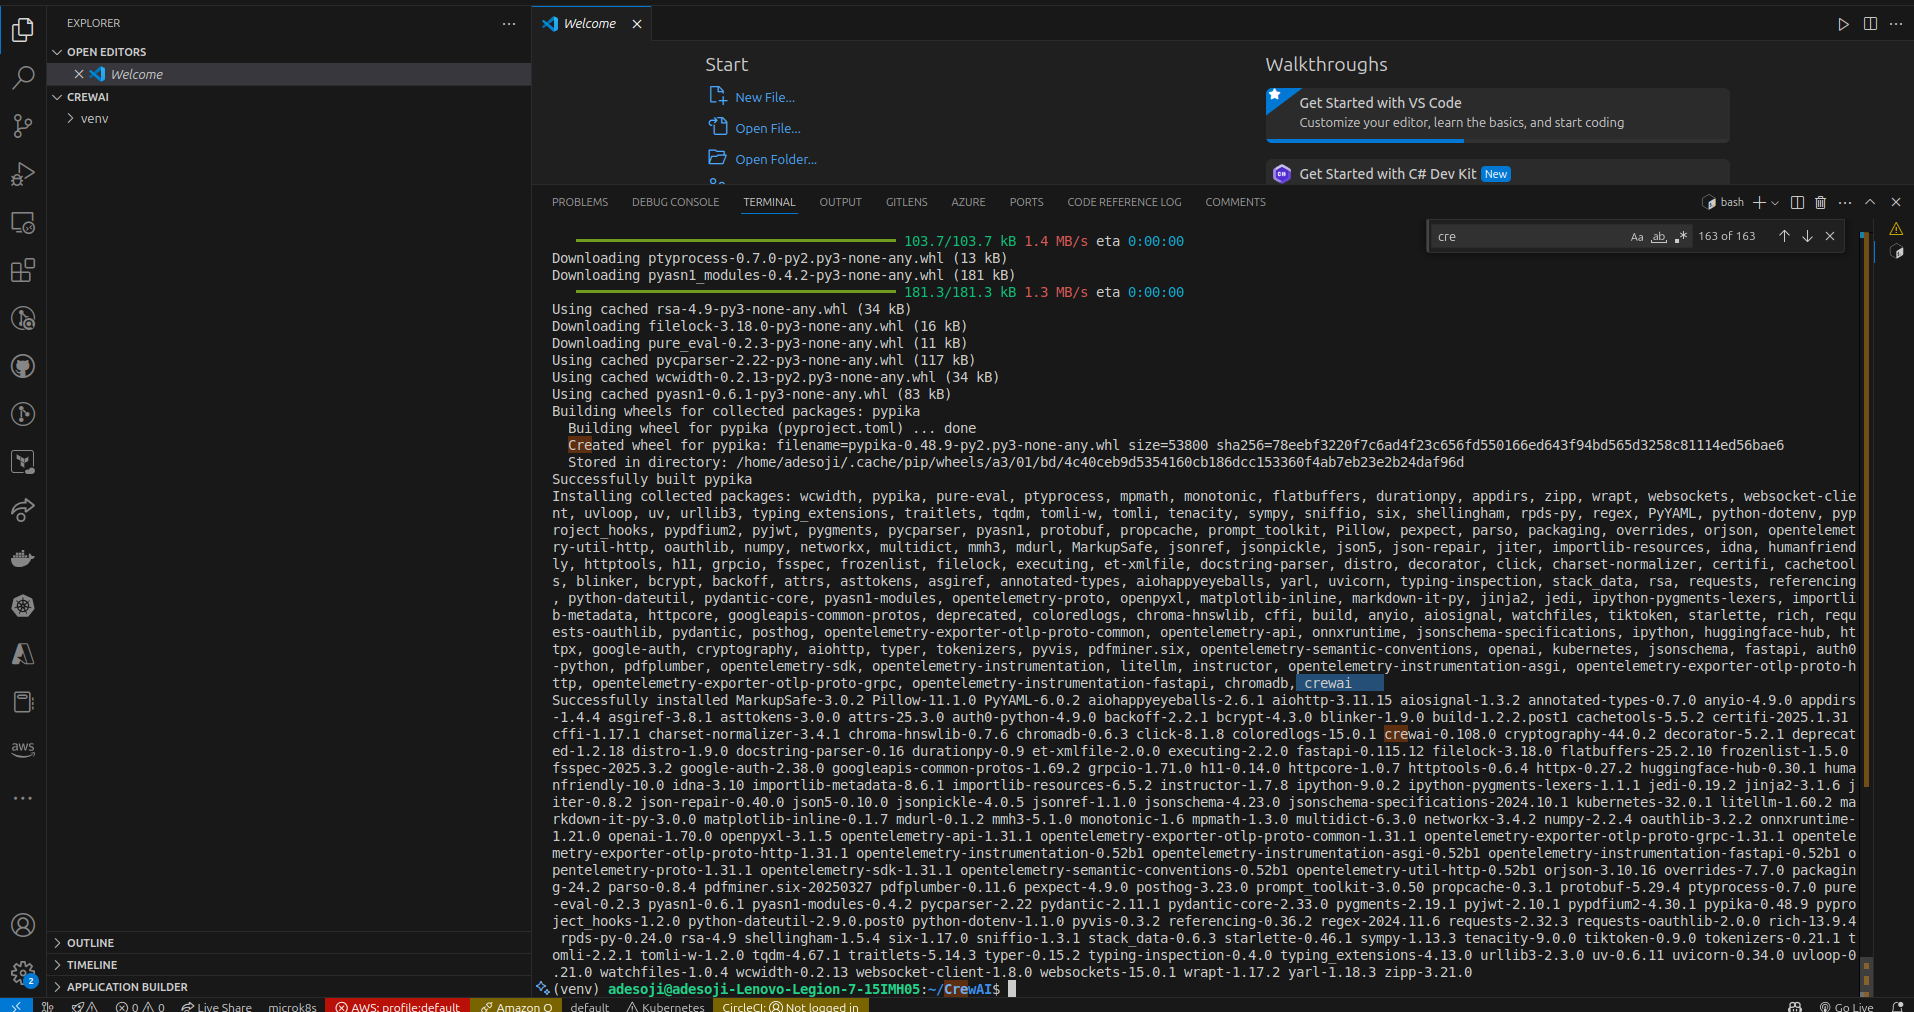1914x1012 pixels.
Task: Open the Accounts menu icon
Action: 23,925
